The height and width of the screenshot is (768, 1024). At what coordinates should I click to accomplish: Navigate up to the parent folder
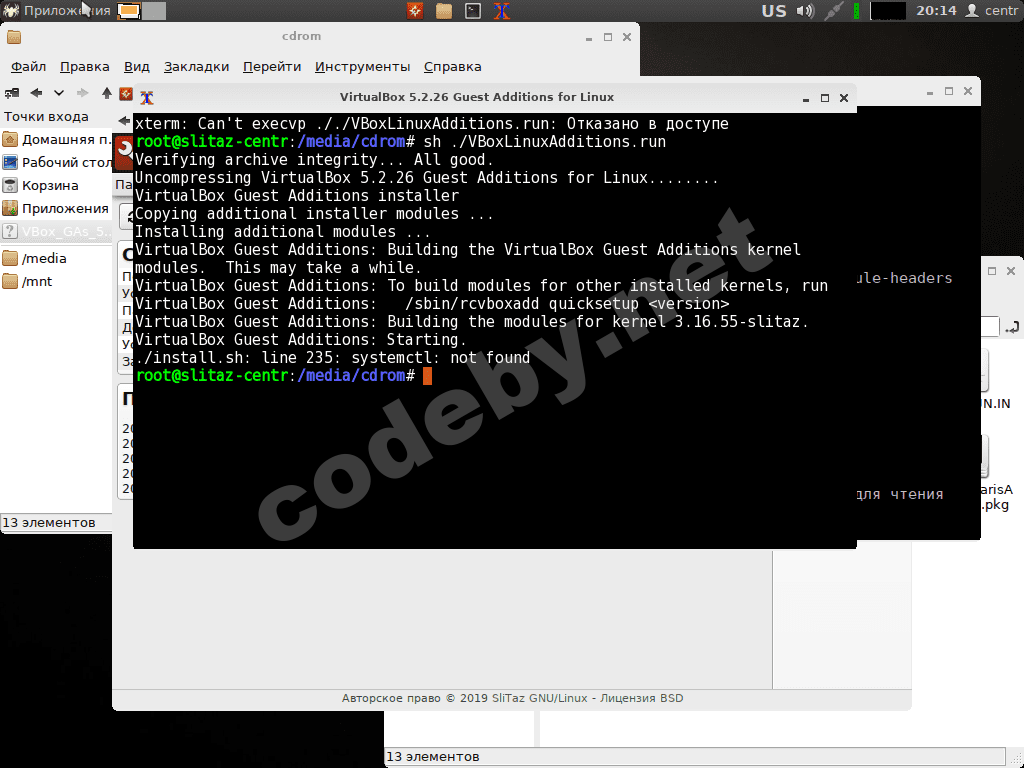tap(106, 93)
